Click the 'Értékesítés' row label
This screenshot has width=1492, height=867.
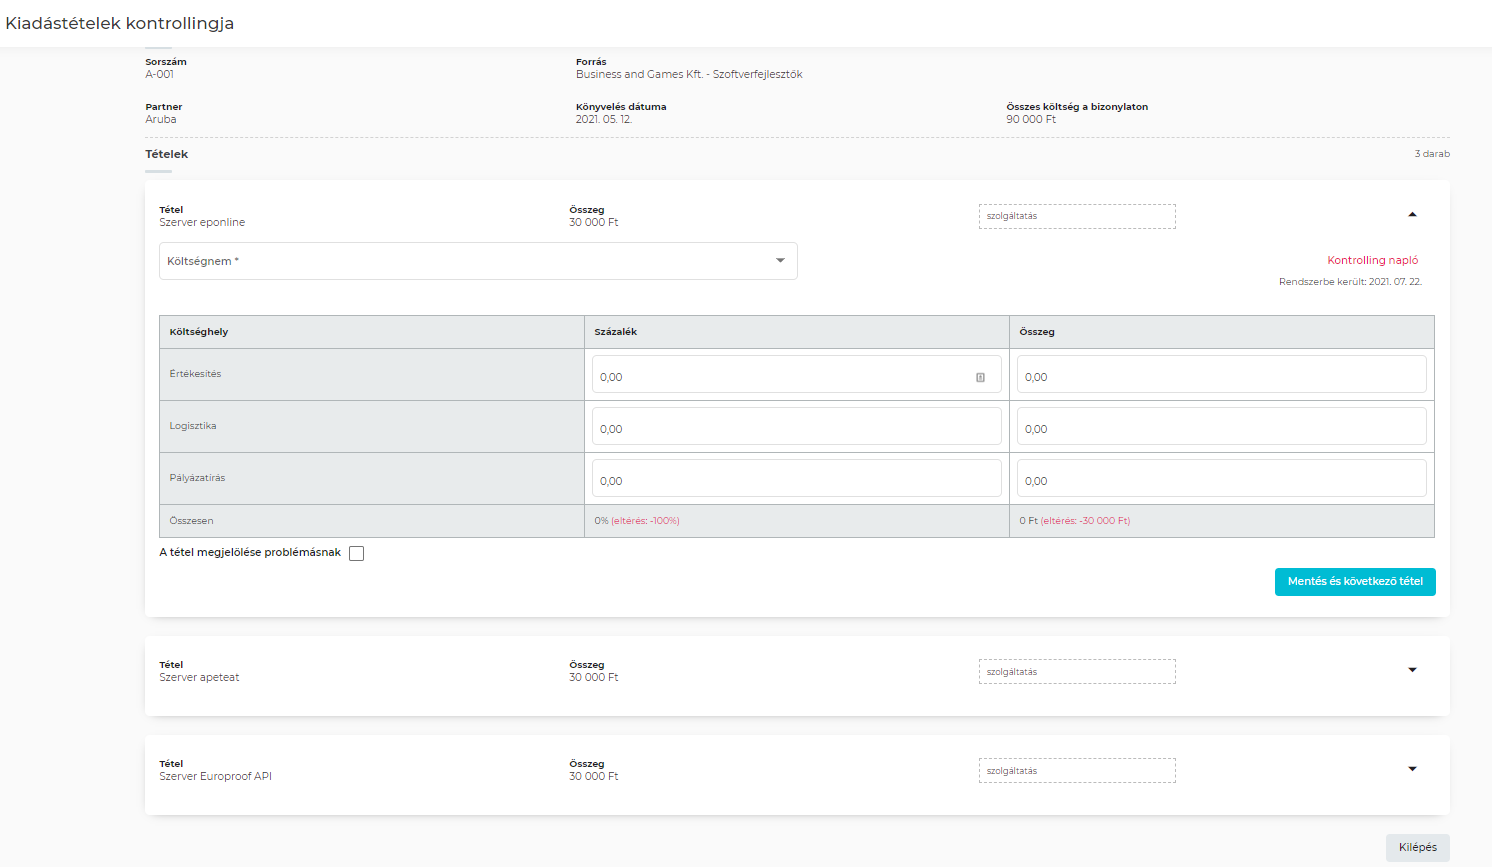click(195, 374)
